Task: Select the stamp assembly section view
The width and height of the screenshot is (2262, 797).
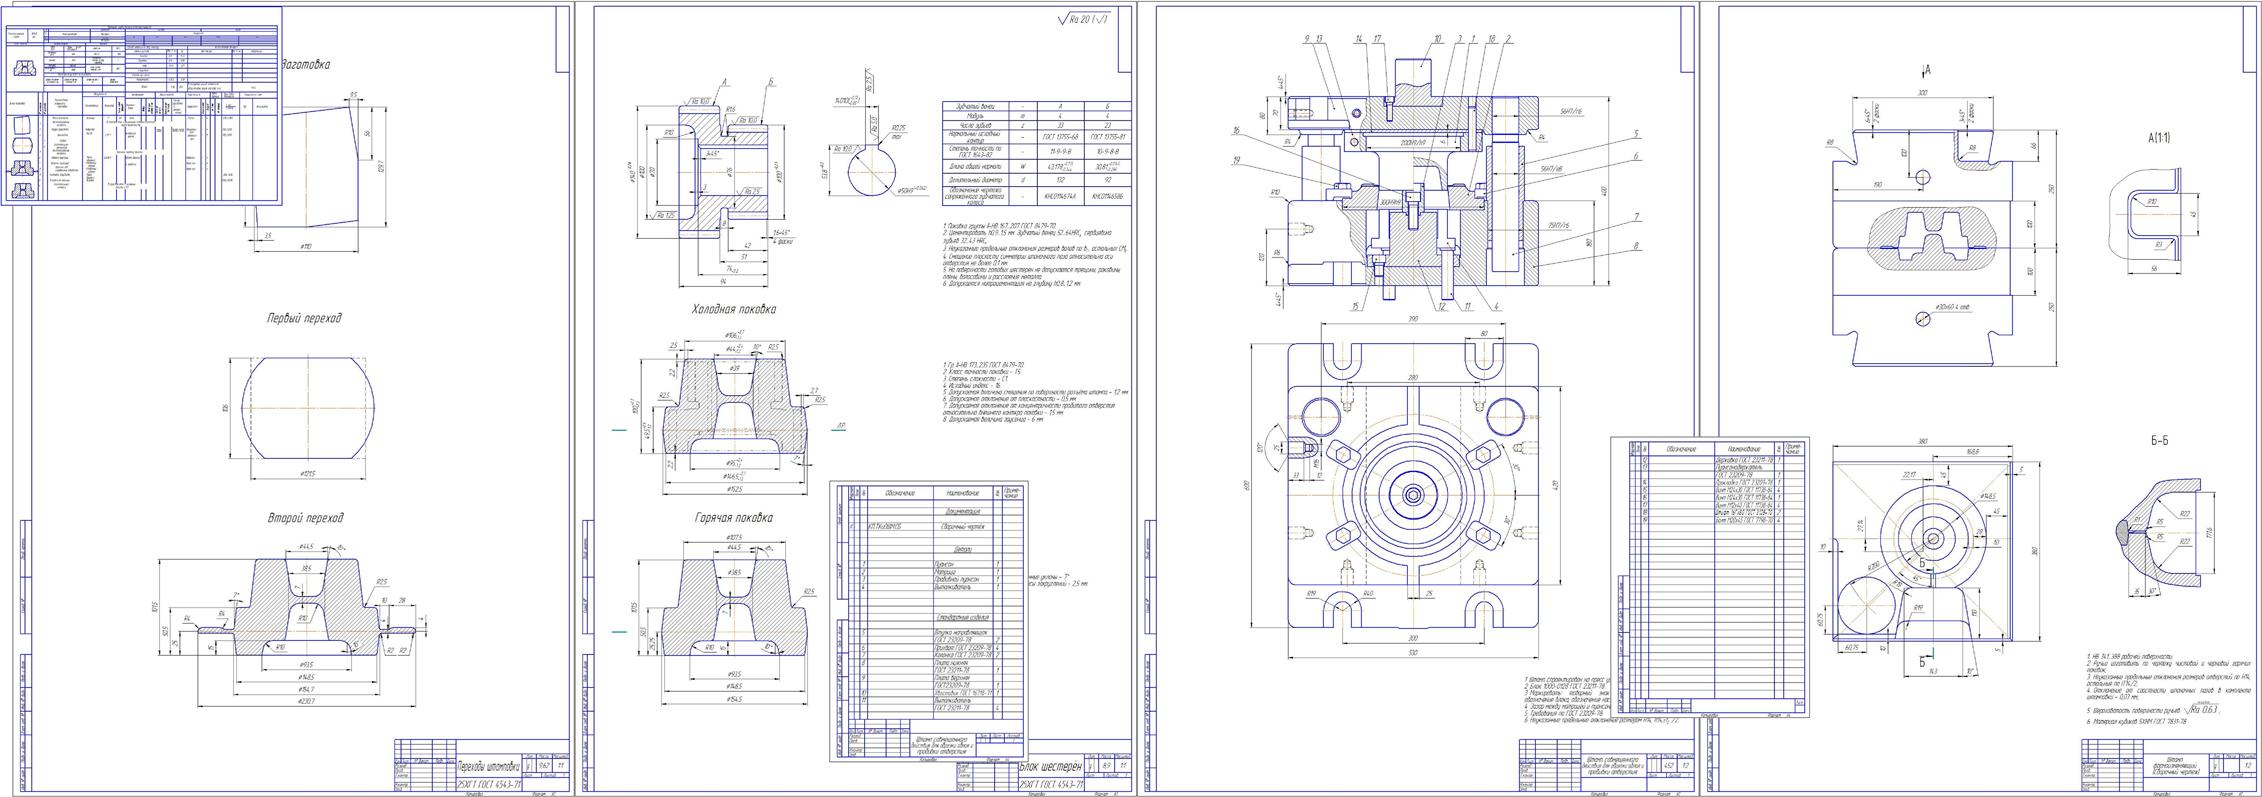Action: (1415, 178)
